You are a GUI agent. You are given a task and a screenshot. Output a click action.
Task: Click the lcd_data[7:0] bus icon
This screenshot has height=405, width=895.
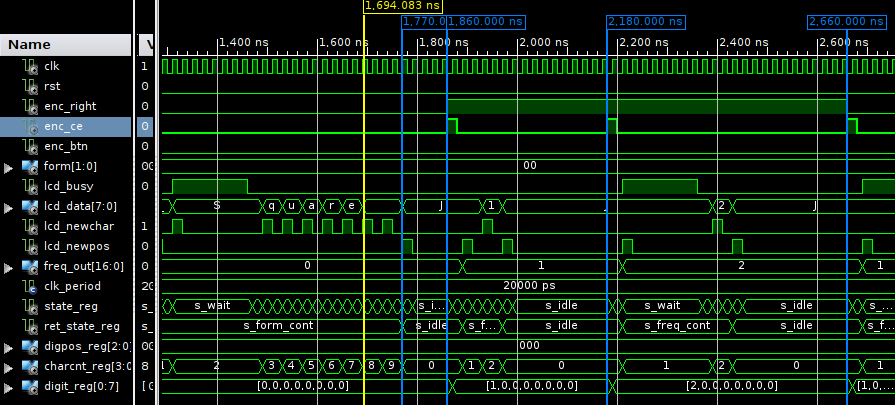[29, 206]
